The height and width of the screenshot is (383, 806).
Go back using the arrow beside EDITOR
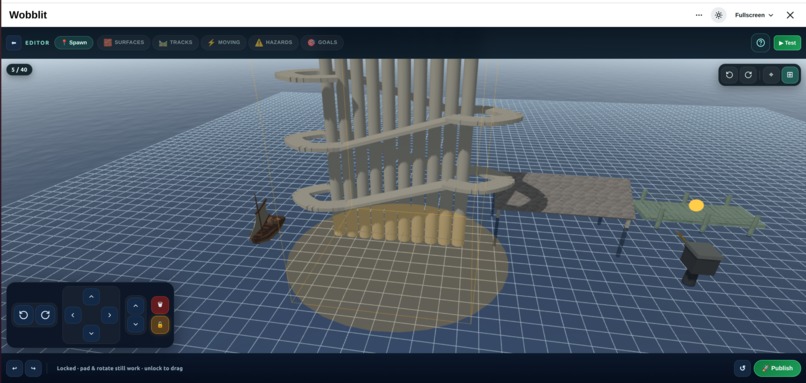pos(13,43)
